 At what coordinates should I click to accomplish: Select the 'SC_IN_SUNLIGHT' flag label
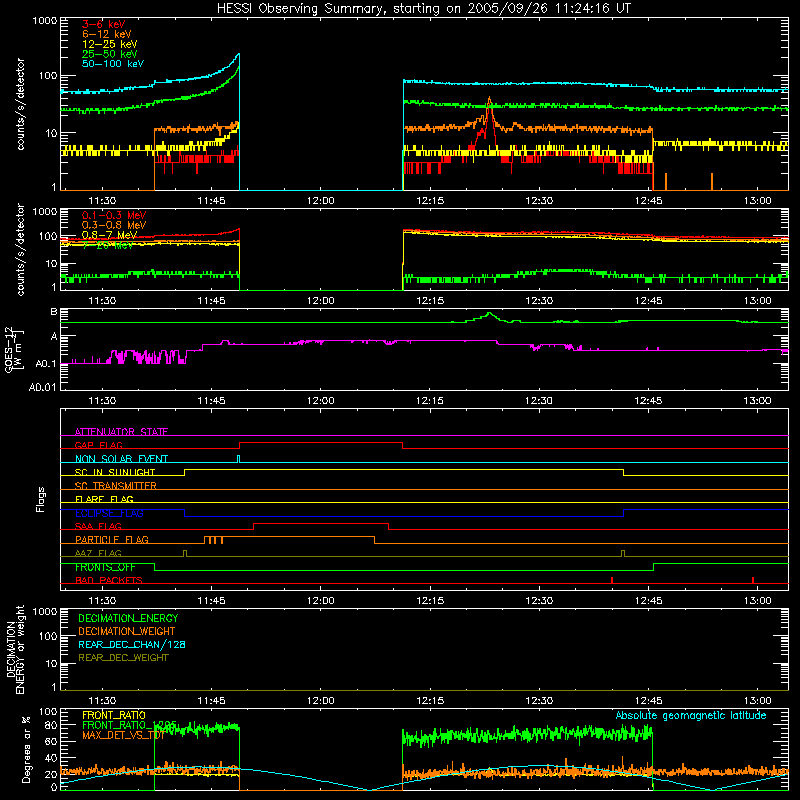click(x=115, y=472)
